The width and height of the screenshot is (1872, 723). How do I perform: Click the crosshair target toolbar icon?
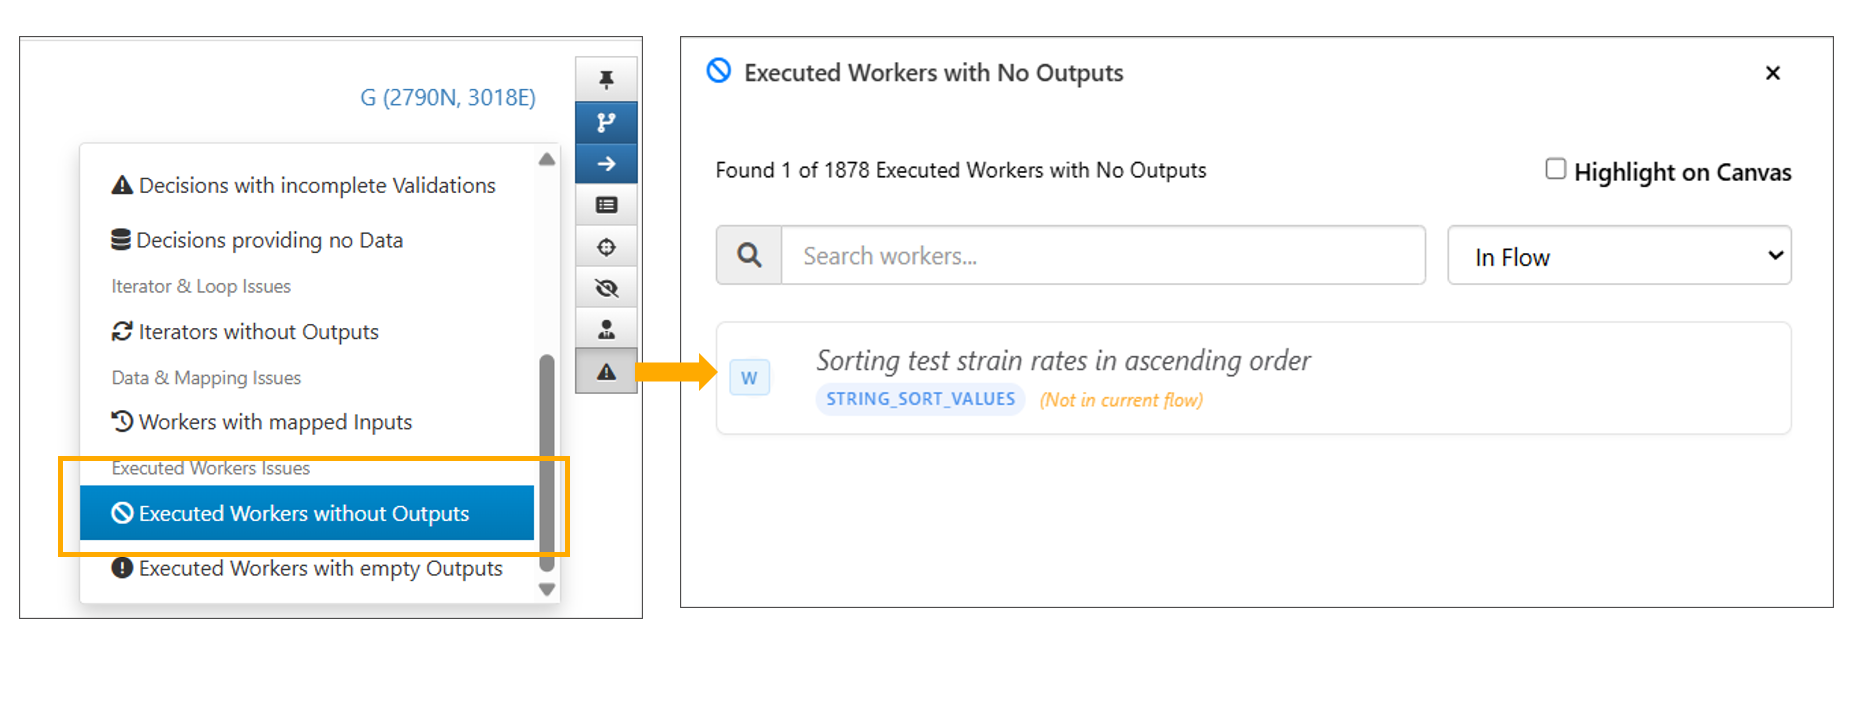606,247
